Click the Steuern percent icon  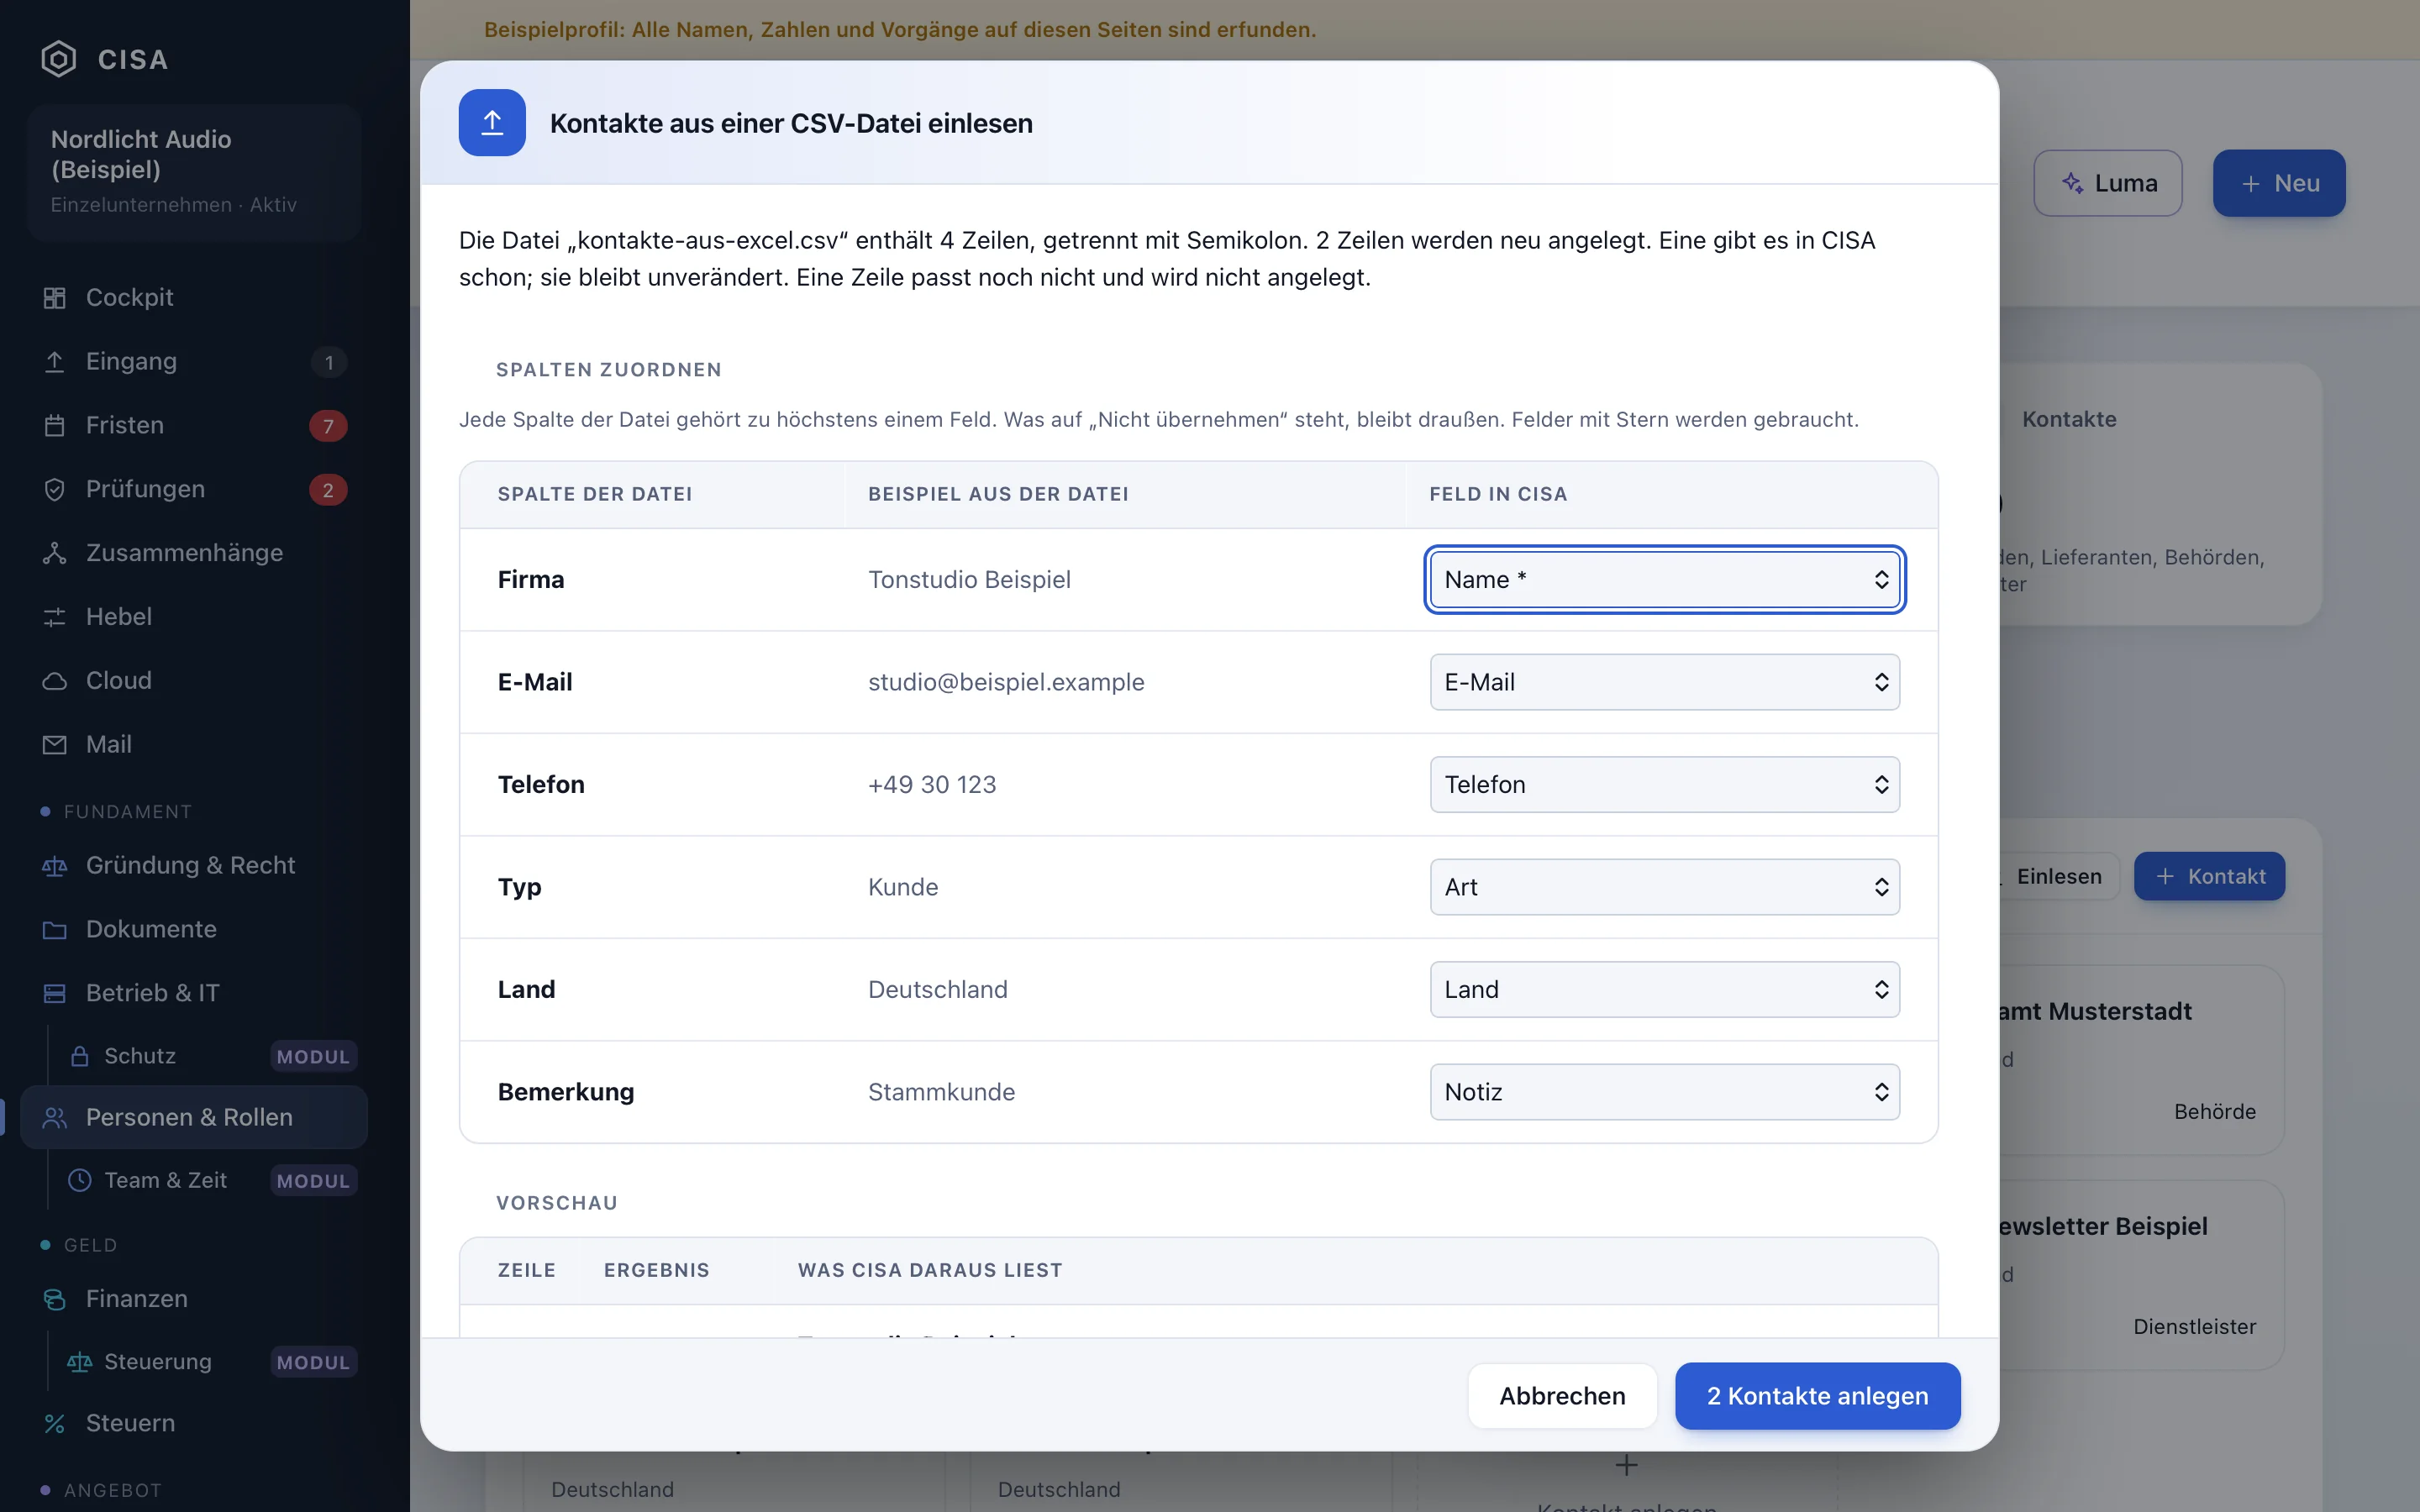[55, 1423]
